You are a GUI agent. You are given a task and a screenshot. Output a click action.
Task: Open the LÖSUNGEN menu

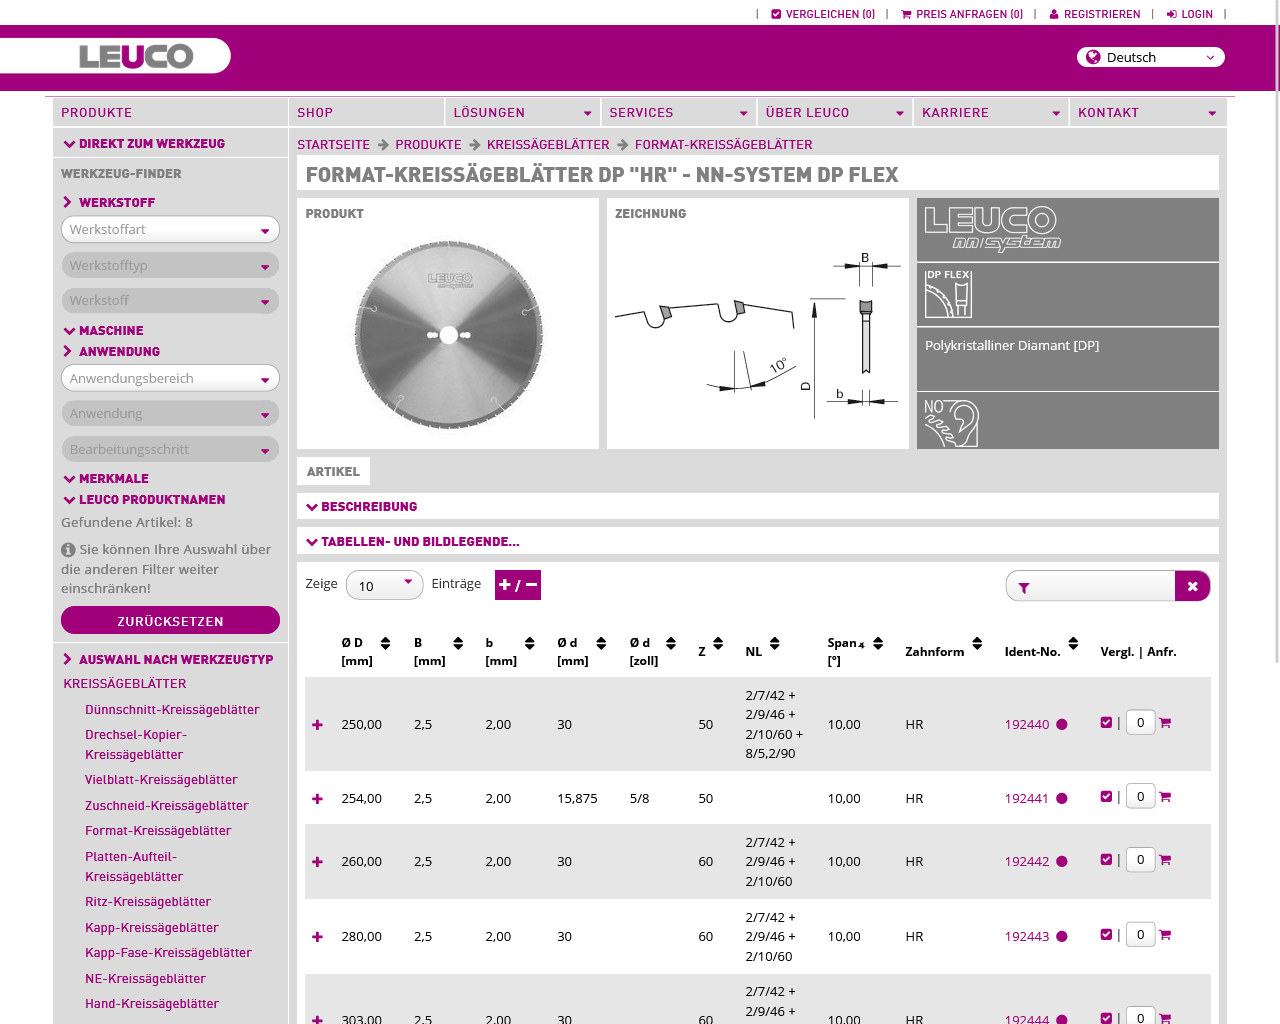tap(522, 113)
